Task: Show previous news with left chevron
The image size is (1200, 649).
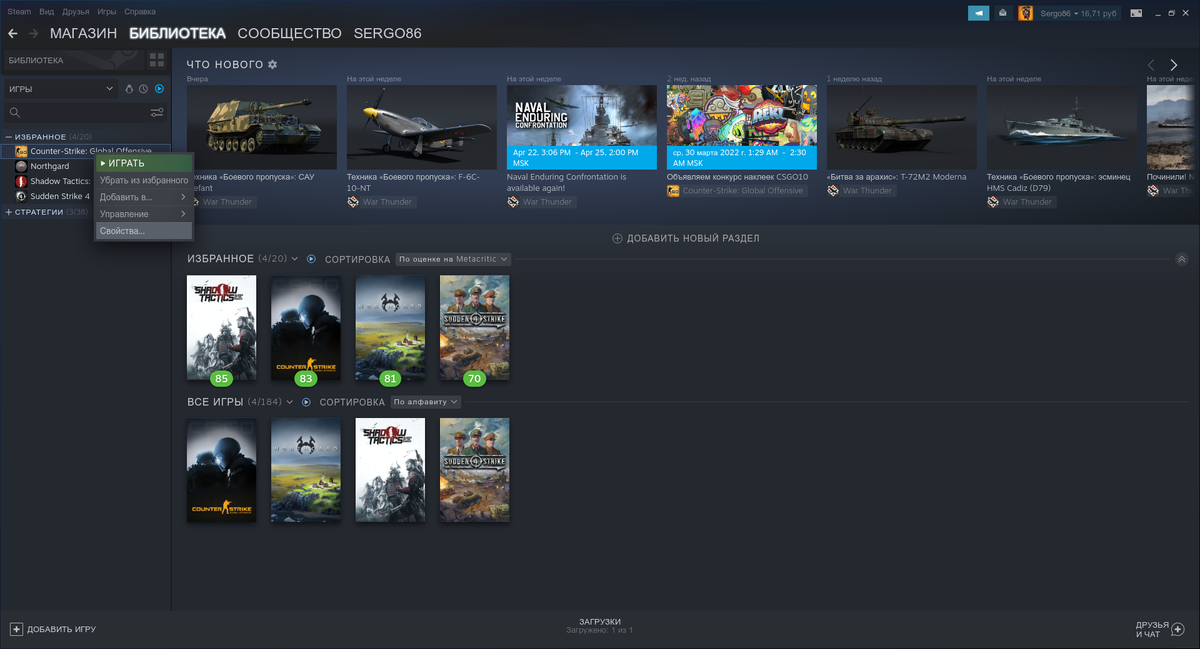Action: pos(1151,65)
